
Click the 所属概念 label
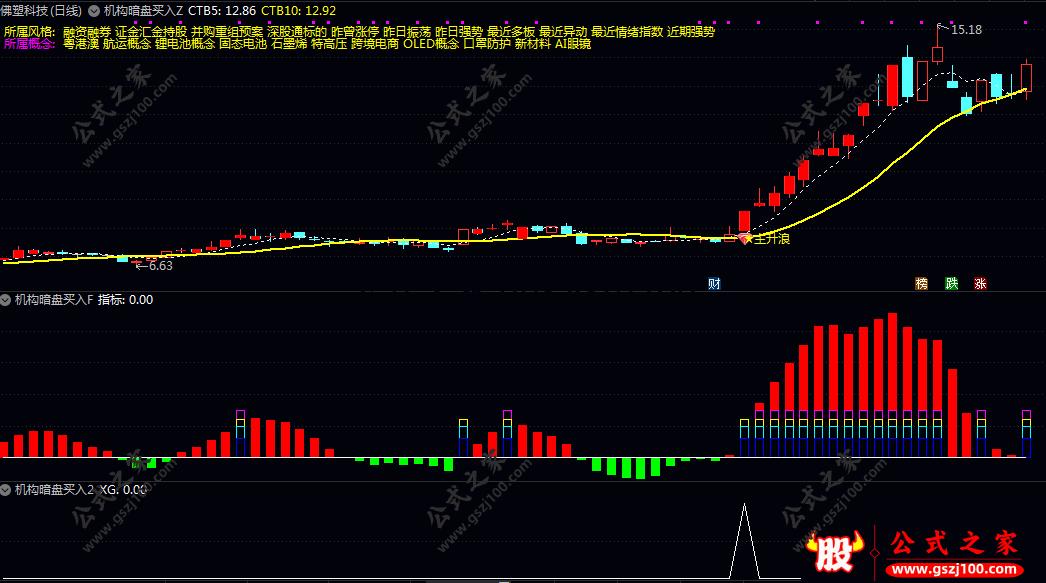[x=29, y=43]
